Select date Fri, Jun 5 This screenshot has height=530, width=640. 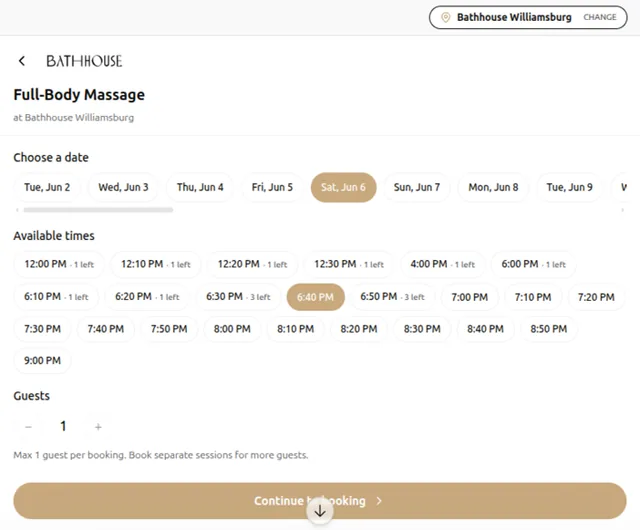click(272, 187)
